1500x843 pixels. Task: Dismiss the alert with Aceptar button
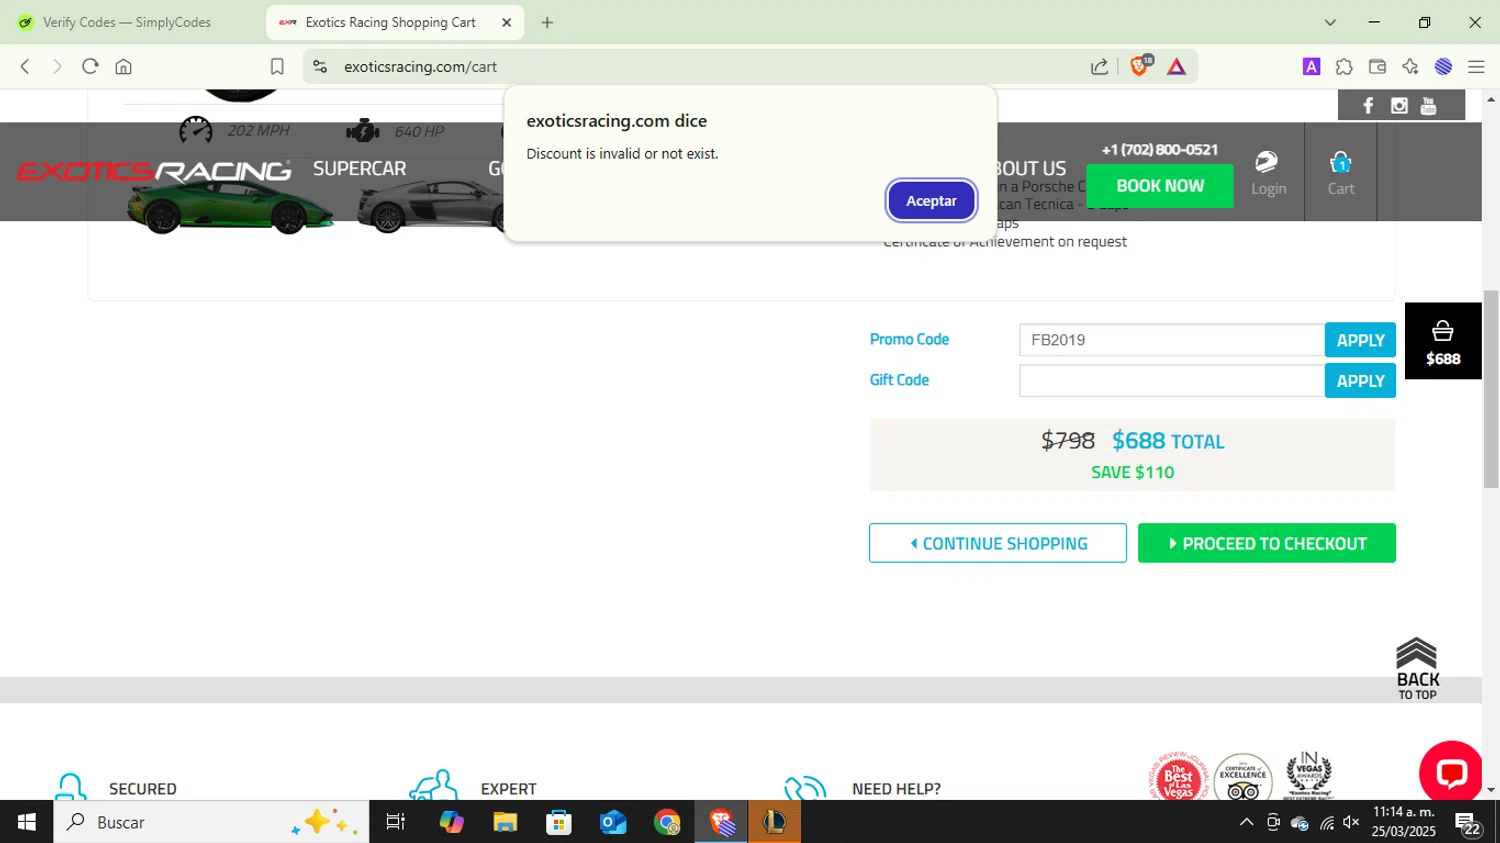click(x=931, y=201)
